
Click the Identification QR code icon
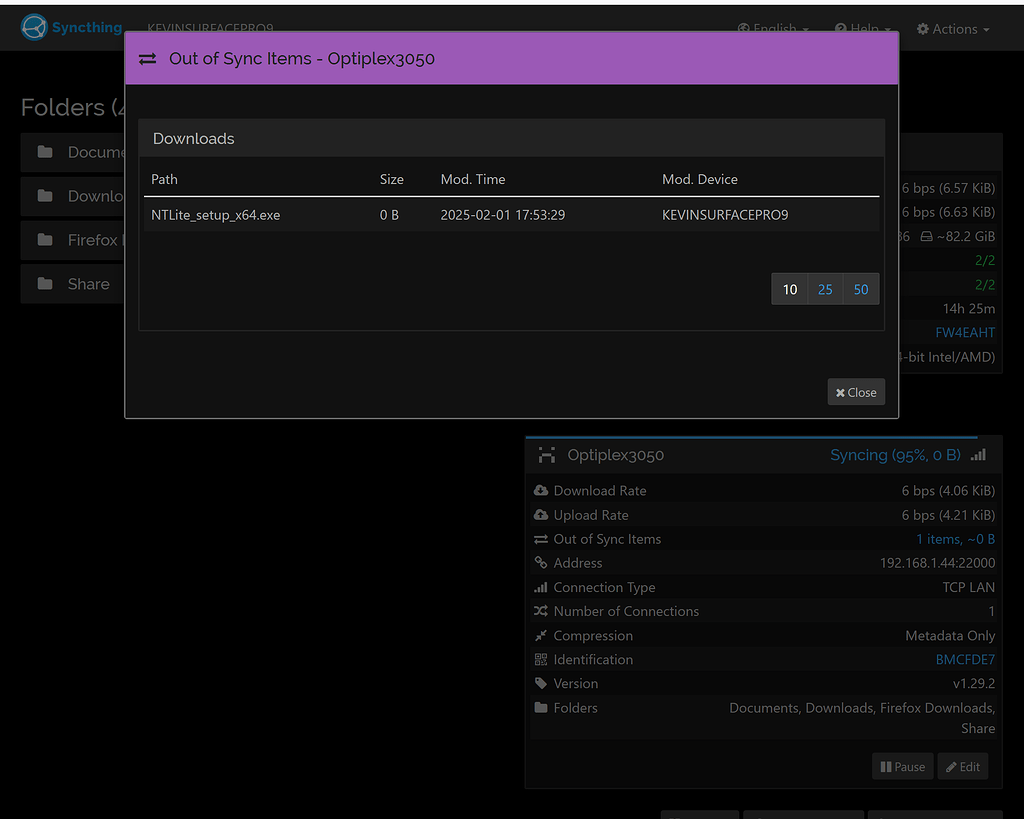[541, 659]
